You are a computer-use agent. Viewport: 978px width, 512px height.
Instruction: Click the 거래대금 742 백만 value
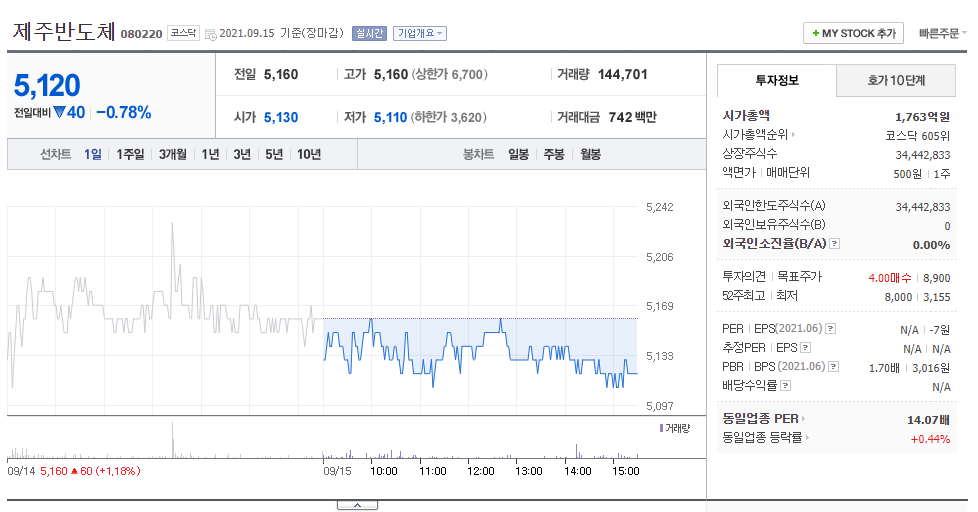pos(632,117)
